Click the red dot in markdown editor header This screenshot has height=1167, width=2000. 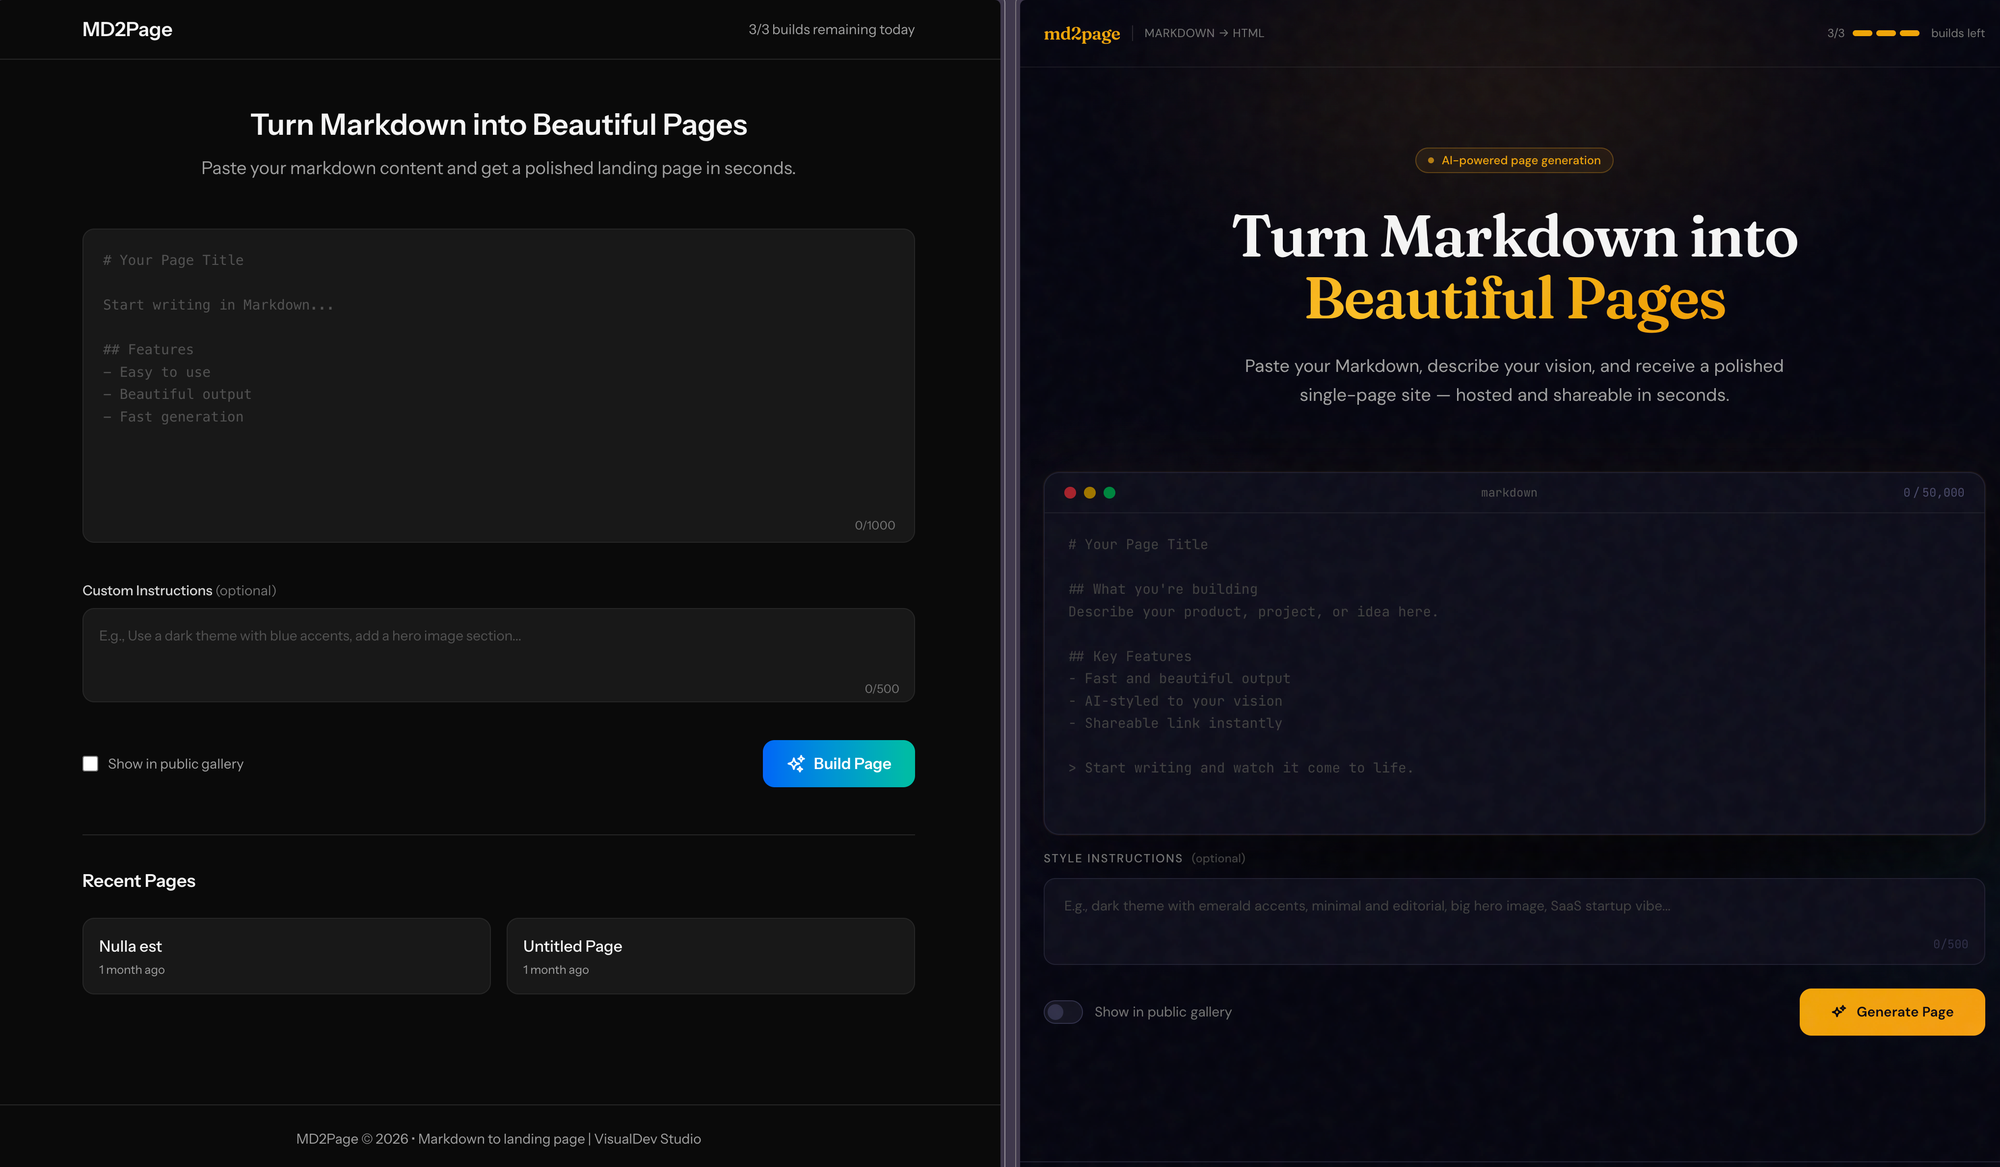1070,493
